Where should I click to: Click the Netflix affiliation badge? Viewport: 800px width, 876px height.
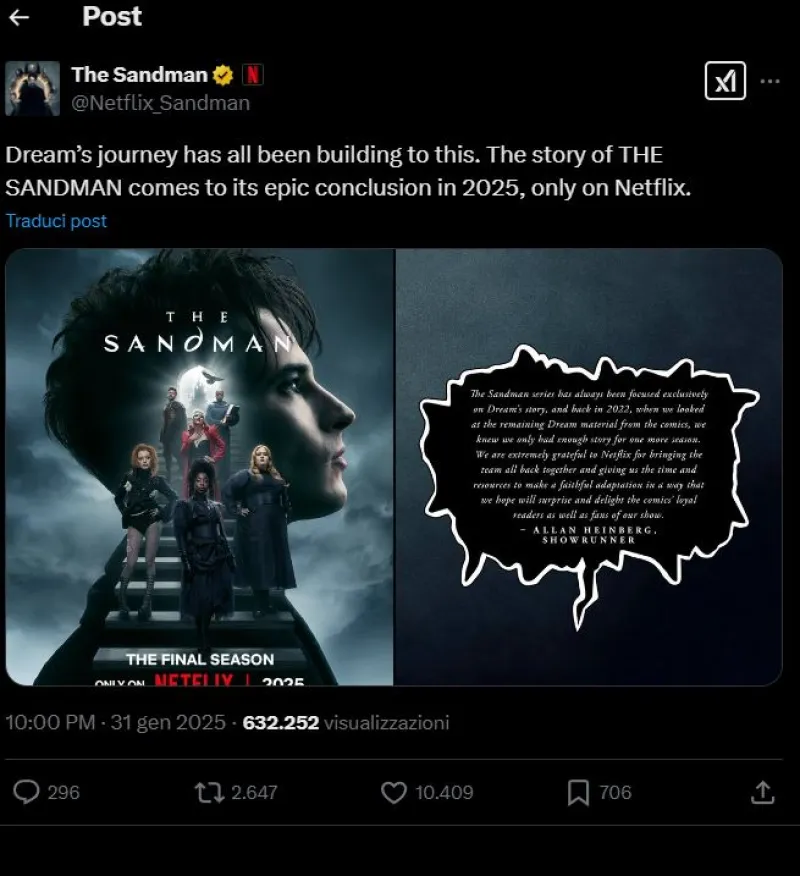(253, 74)
